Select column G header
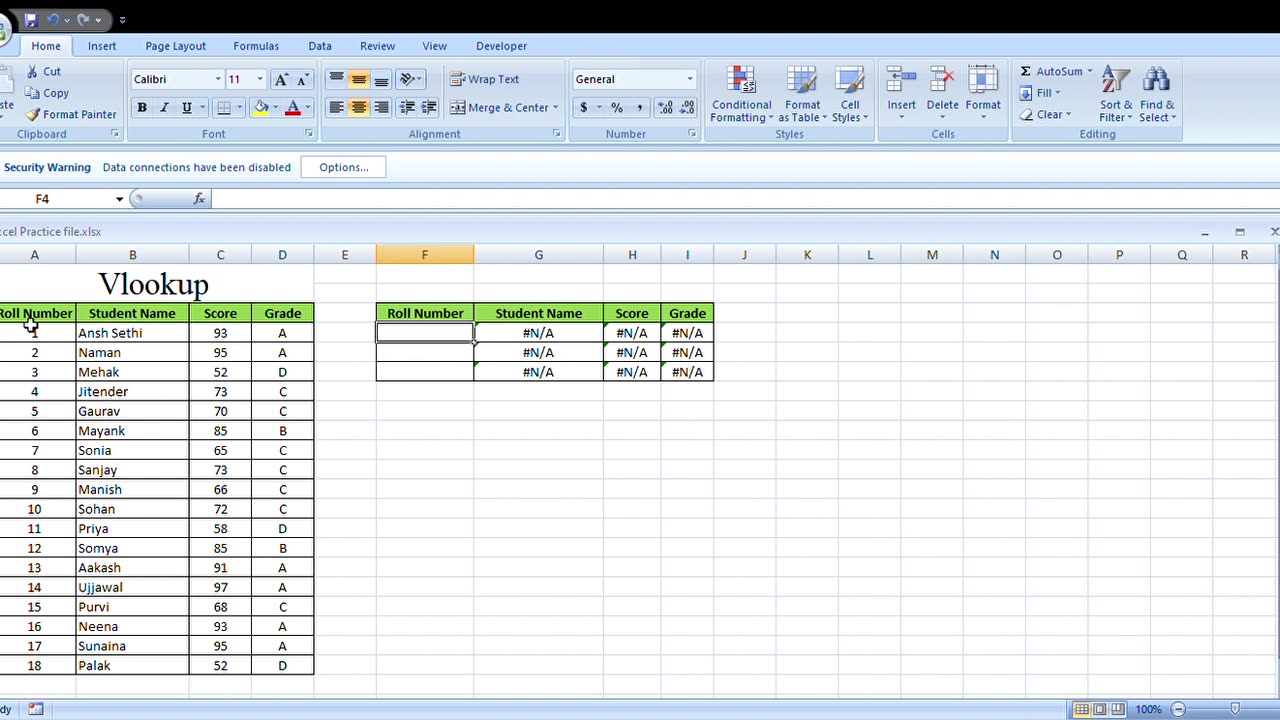1280x720 pixels. point(538,255)
